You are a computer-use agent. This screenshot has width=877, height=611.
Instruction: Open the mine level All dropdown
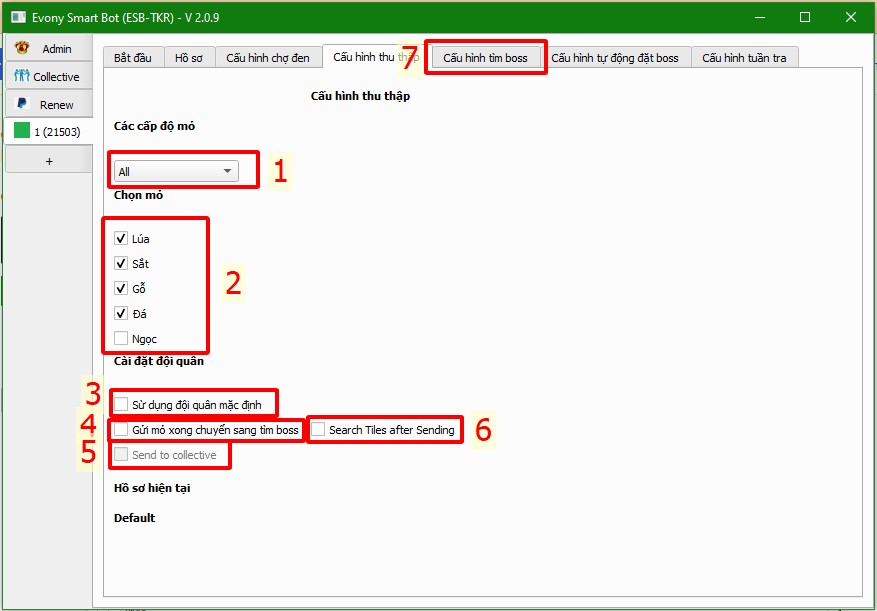[176, 171]
